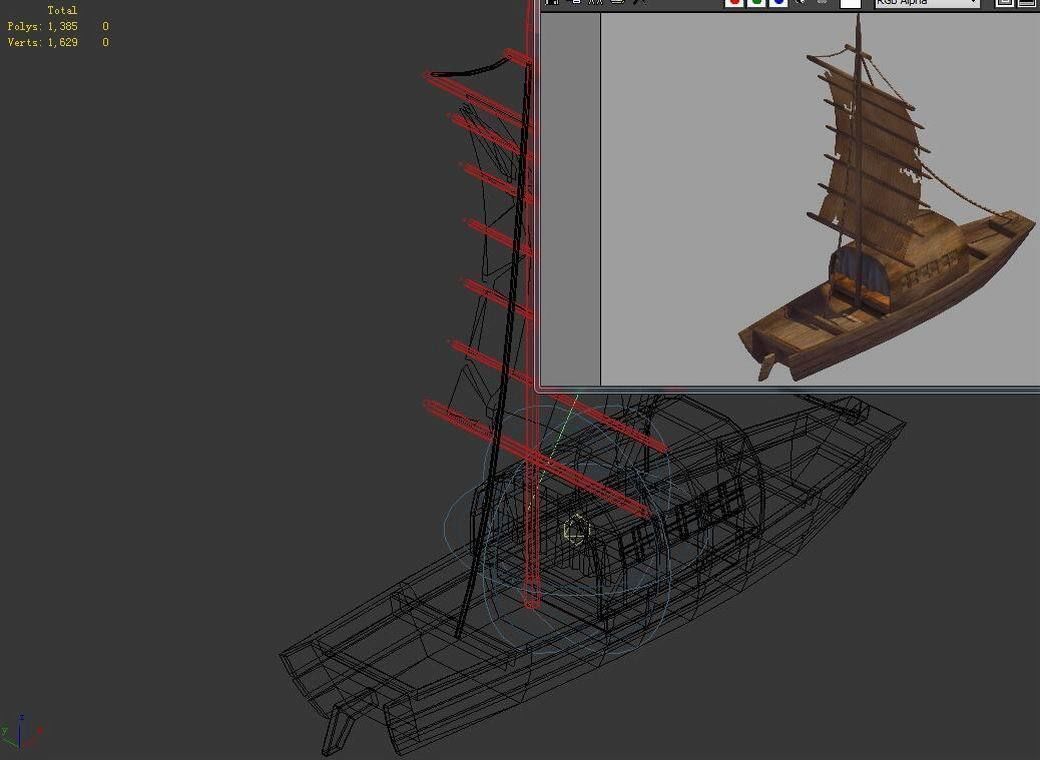Open the RGB Alpha channel dropdown
The height and width of the screenshot is (760, 1040).
click(927, 3)
